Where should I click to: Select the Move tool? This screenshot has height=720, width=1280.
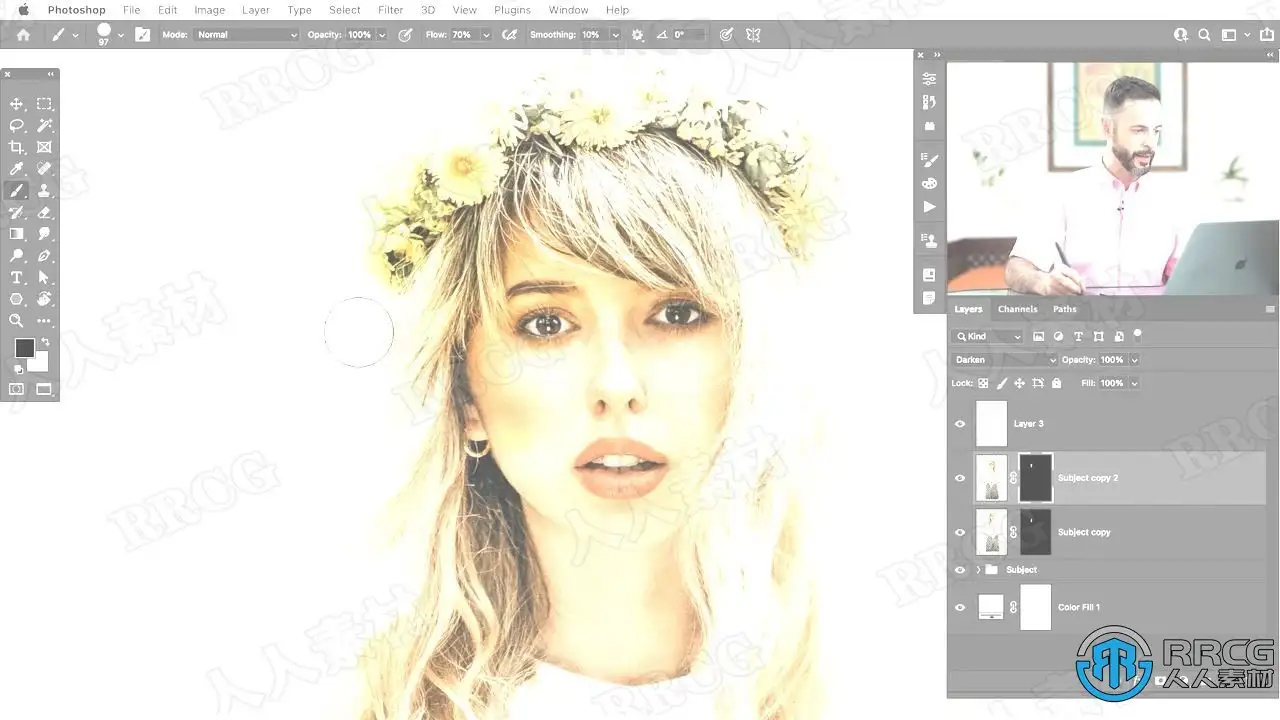(x=17, y=104)
